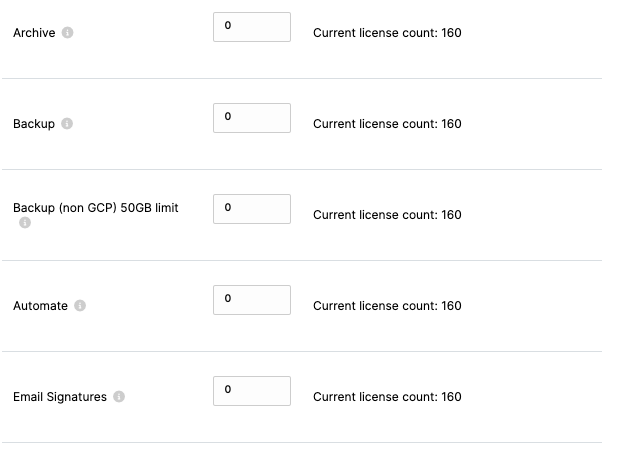
Task: Click license count text for Backup (non GCP)
Action: (x=387, y=215)
